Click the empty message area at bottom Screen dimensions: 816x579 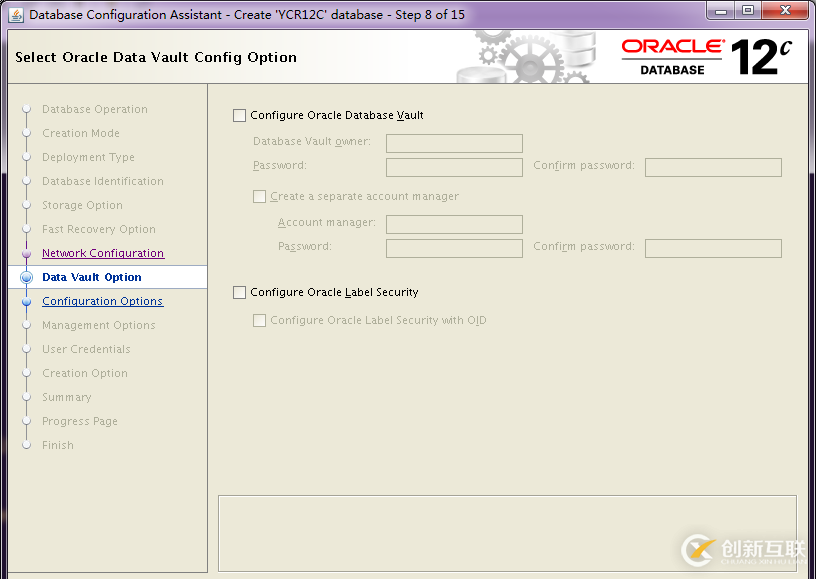tap(507, 533)
